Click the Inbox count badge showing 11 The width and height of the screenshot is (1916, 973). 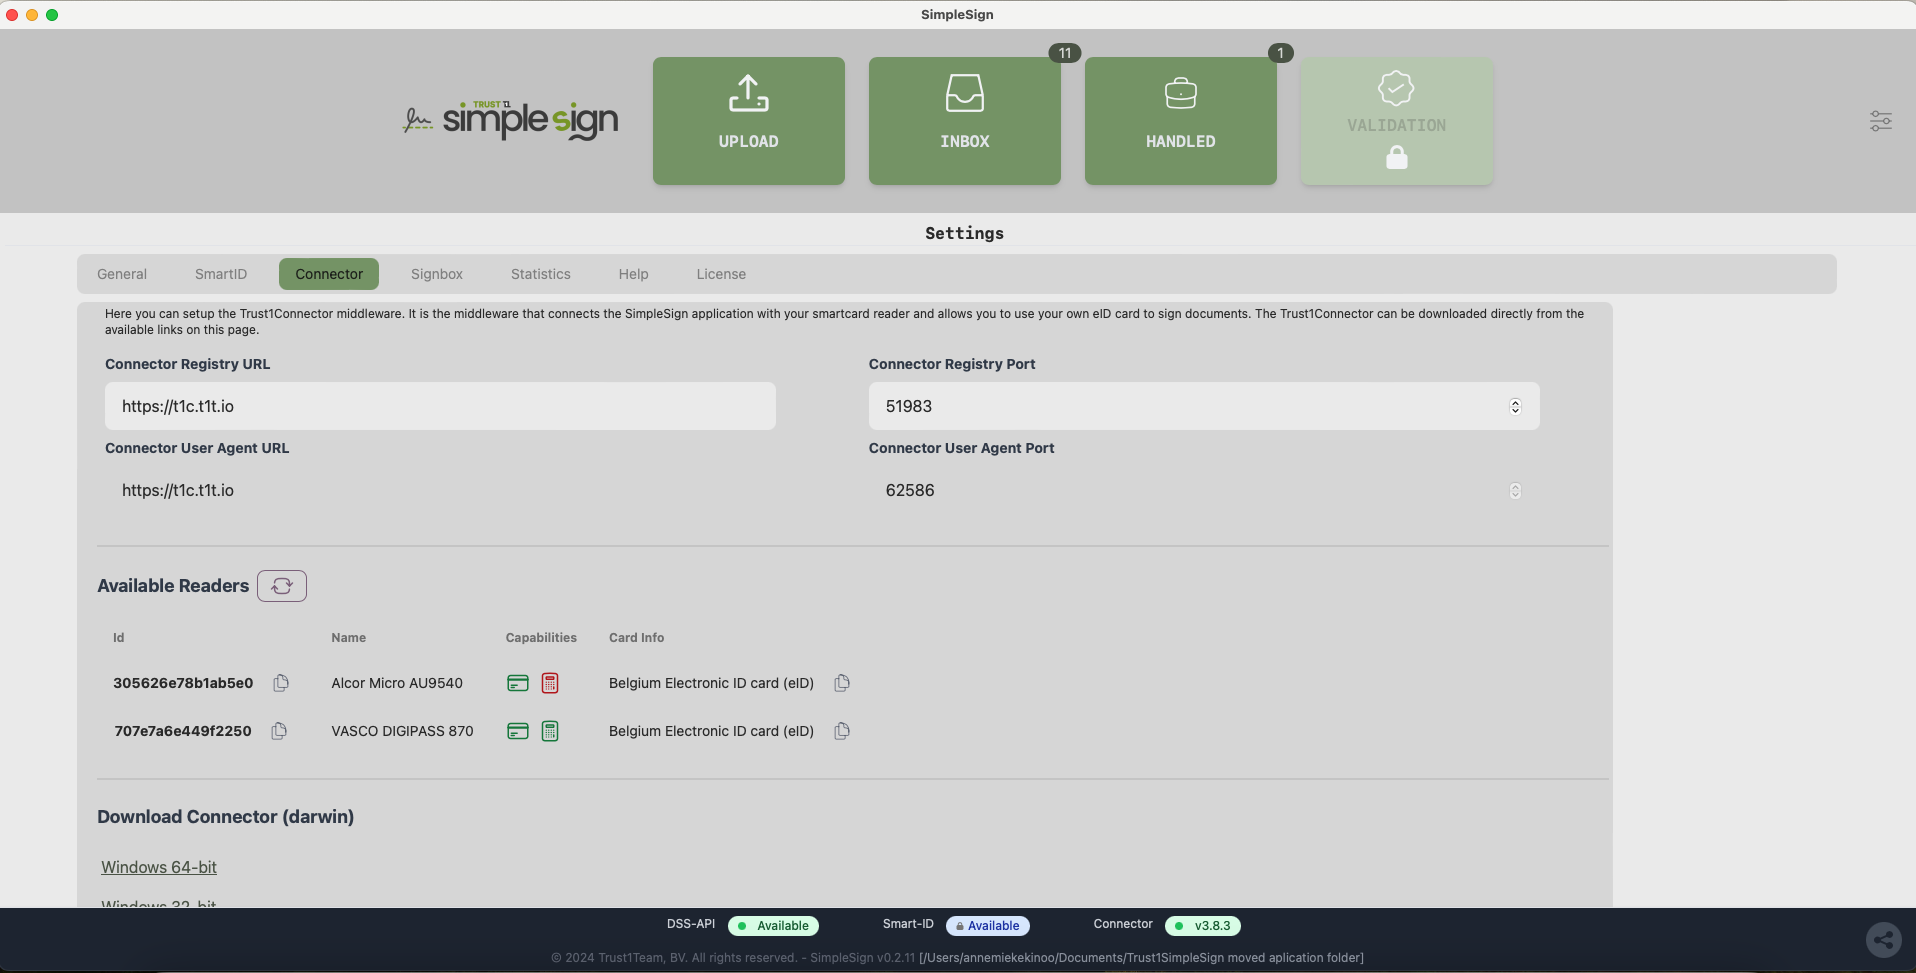[1065, 53]
